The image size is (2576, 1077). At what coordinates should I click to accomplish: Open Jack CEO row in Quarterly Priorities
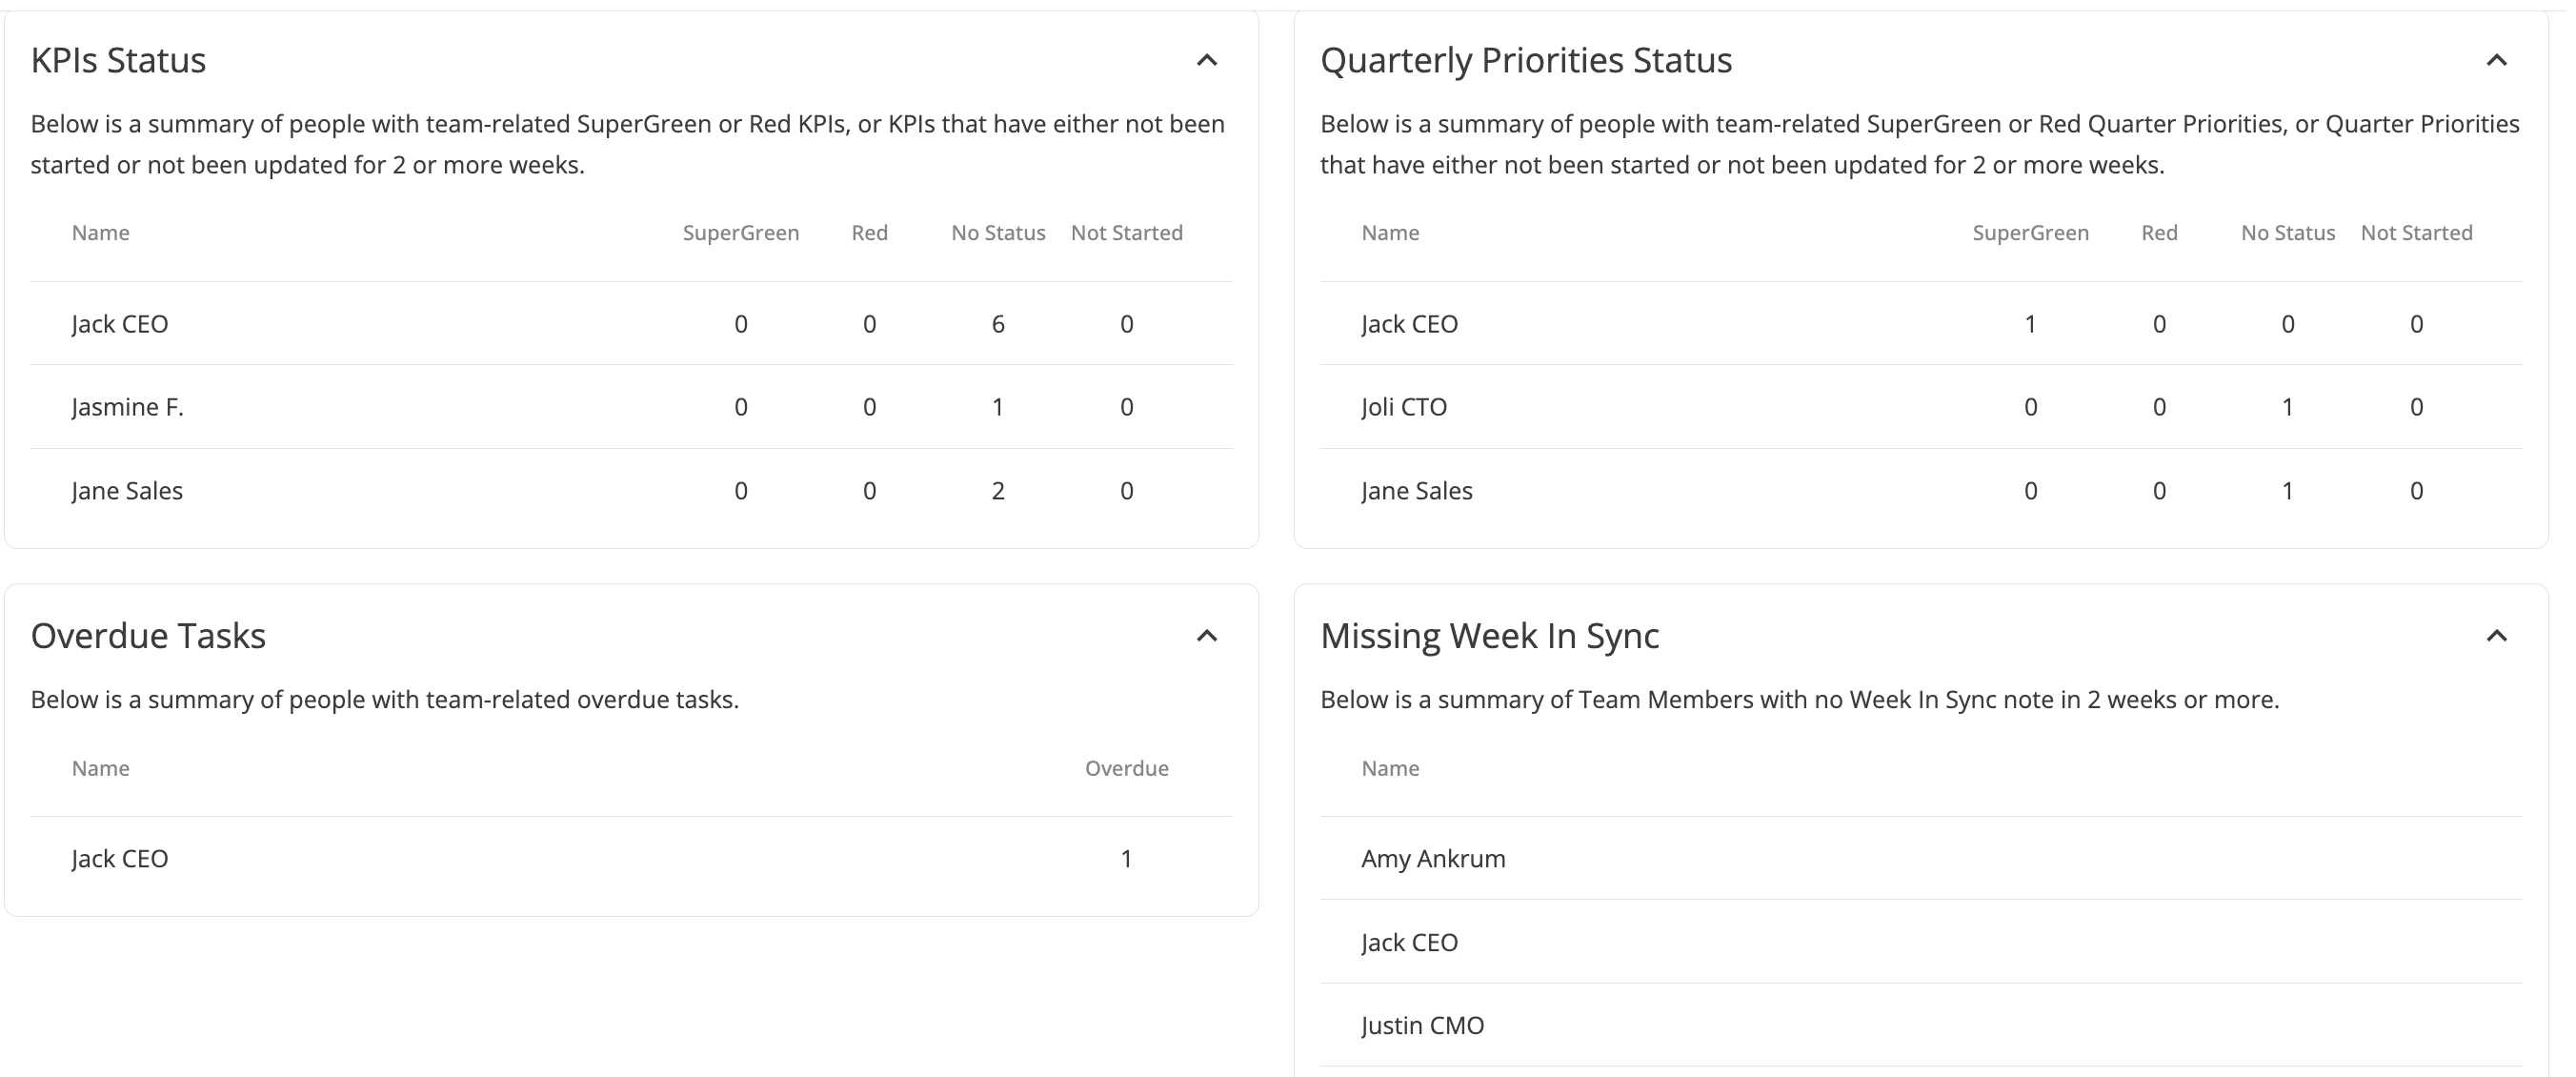tap(1921, 324)
